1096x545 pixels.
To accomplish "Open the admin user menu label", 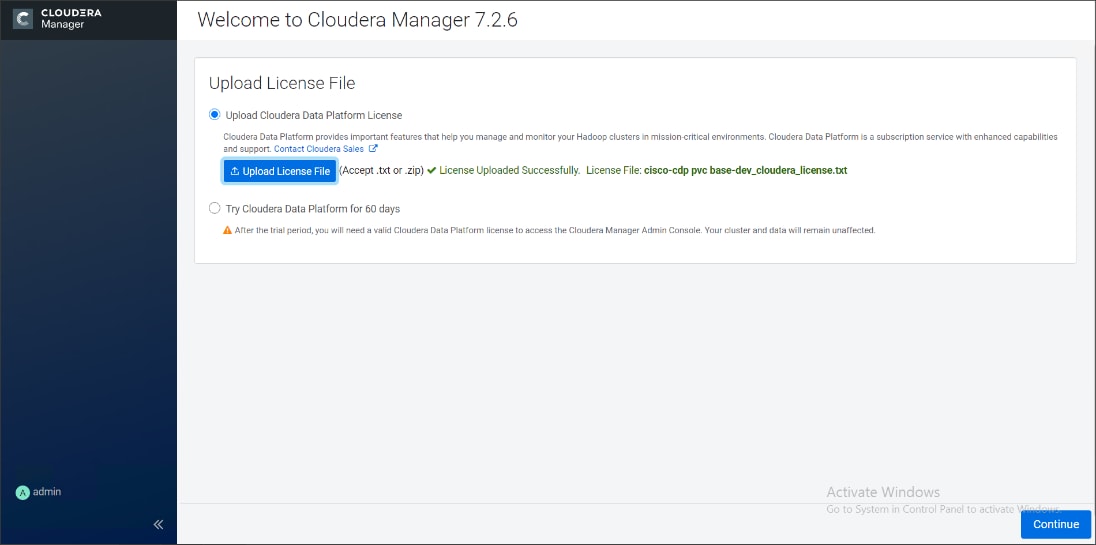I will click(x=47, y=492).
